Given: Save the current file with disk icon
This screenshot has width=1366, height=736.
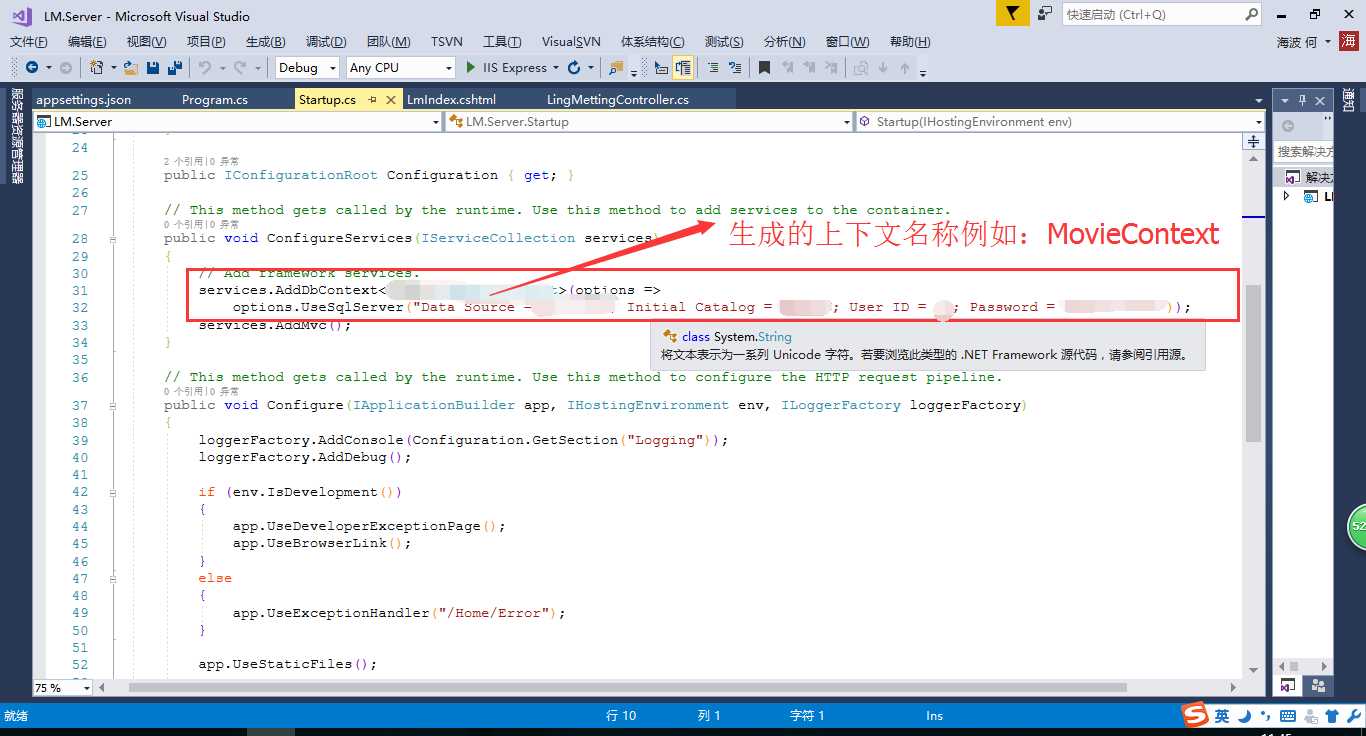Looking at the screenshot, I should point(153,67).
